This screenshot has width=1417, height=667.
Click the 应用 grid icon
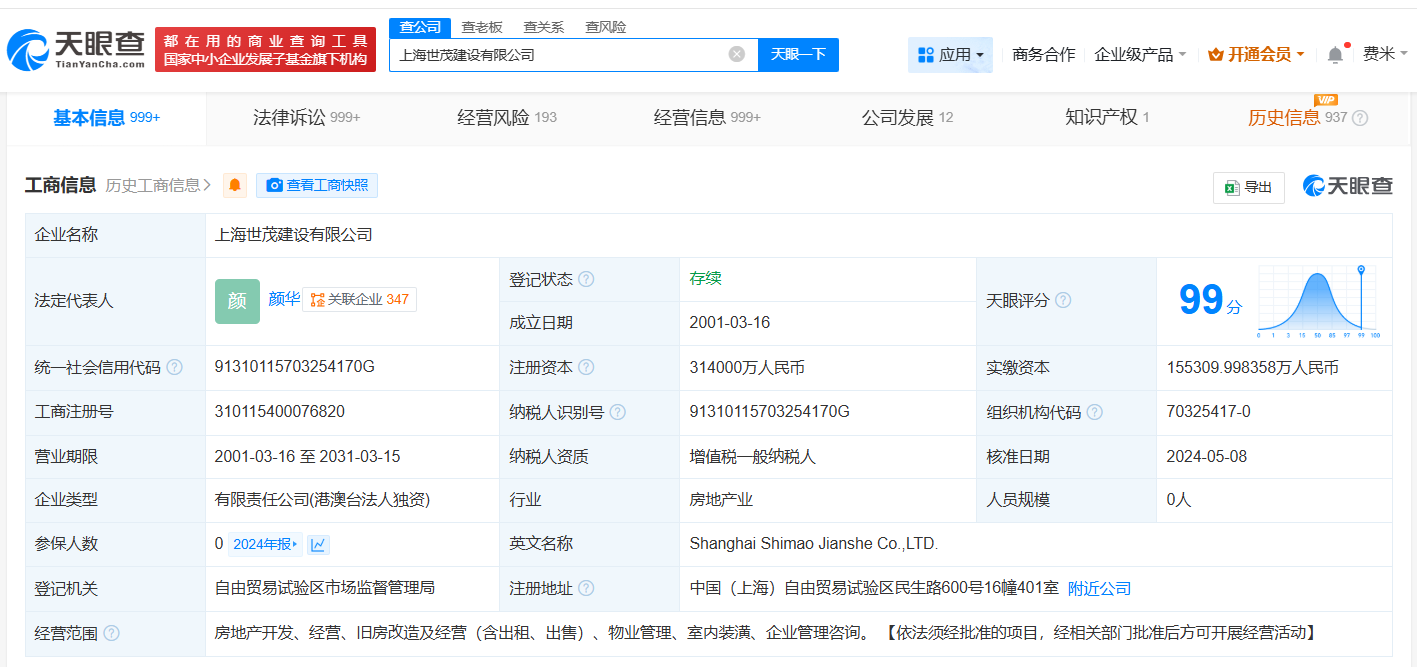coord(925,54)
